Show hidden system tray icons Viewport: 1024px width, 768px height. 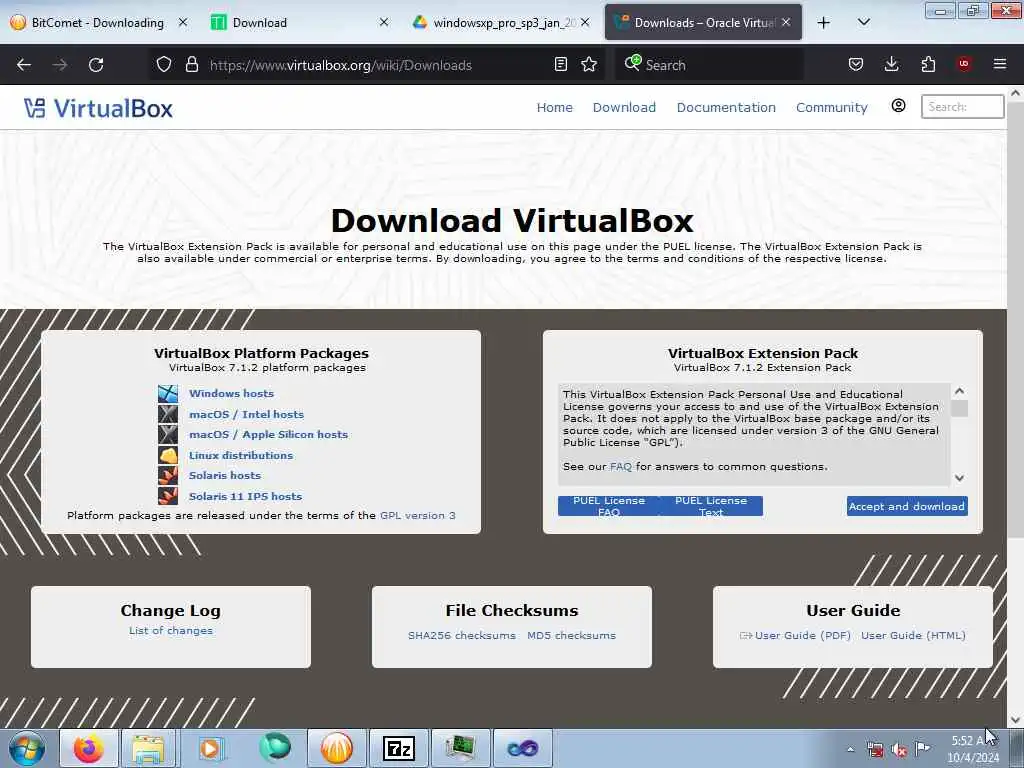coord(850,750)
